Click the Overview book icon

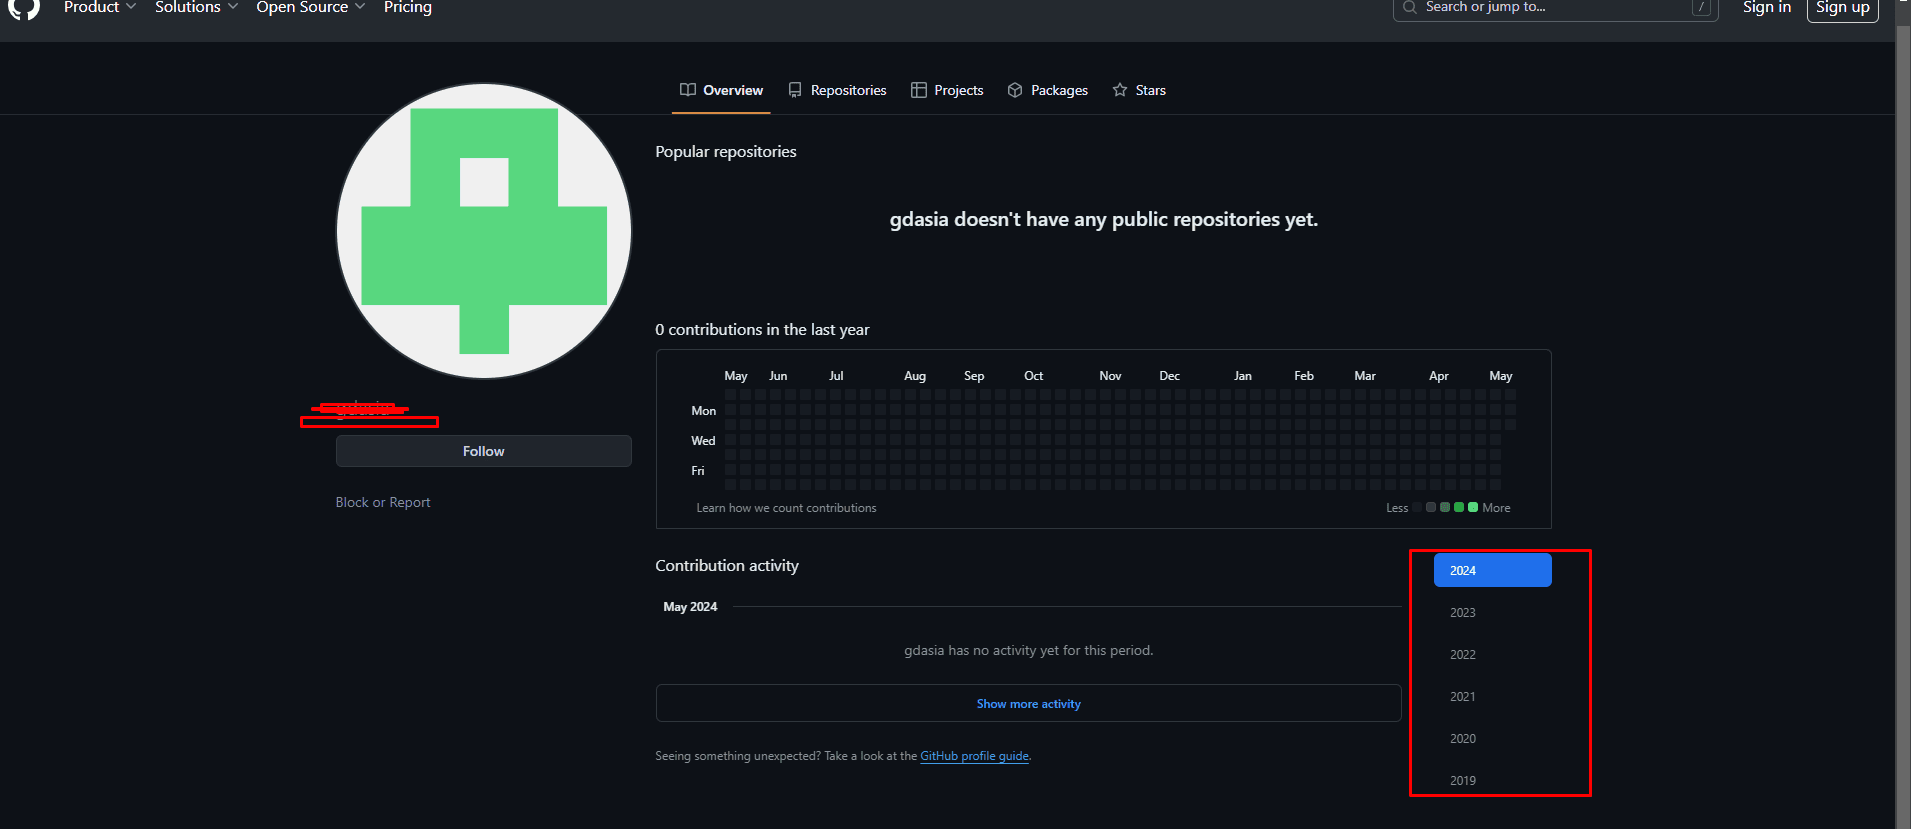[x=688, y=90]
